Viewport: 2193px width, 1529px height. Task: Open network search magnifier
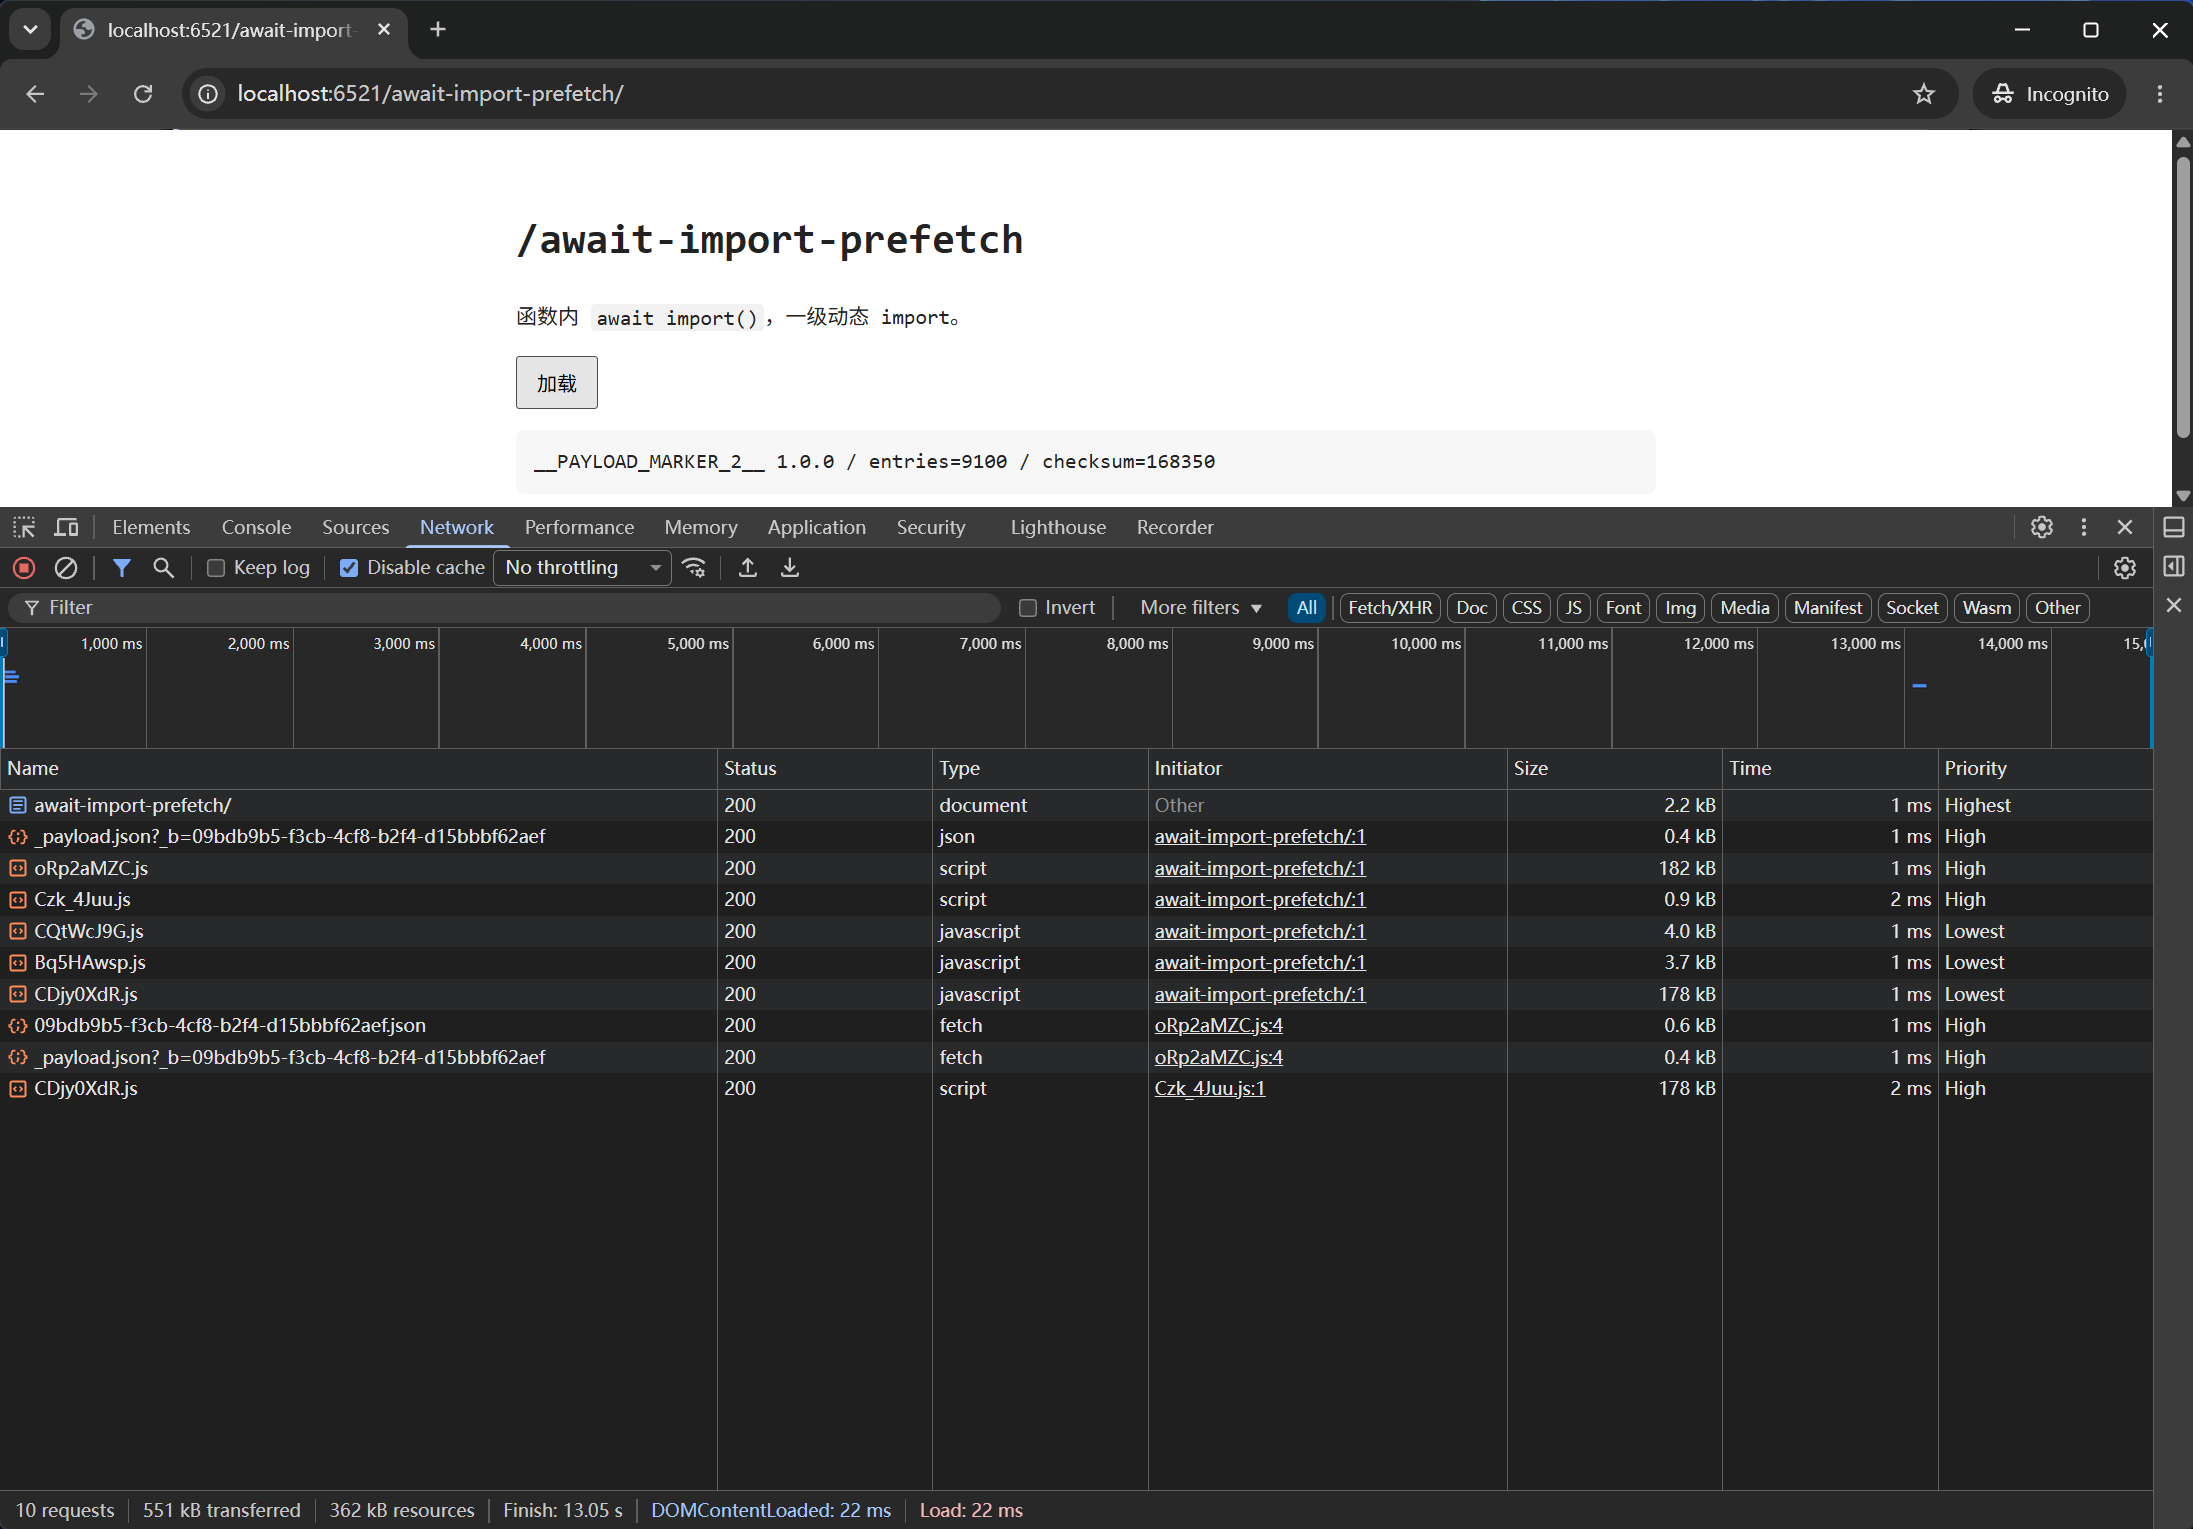(163, 568)
